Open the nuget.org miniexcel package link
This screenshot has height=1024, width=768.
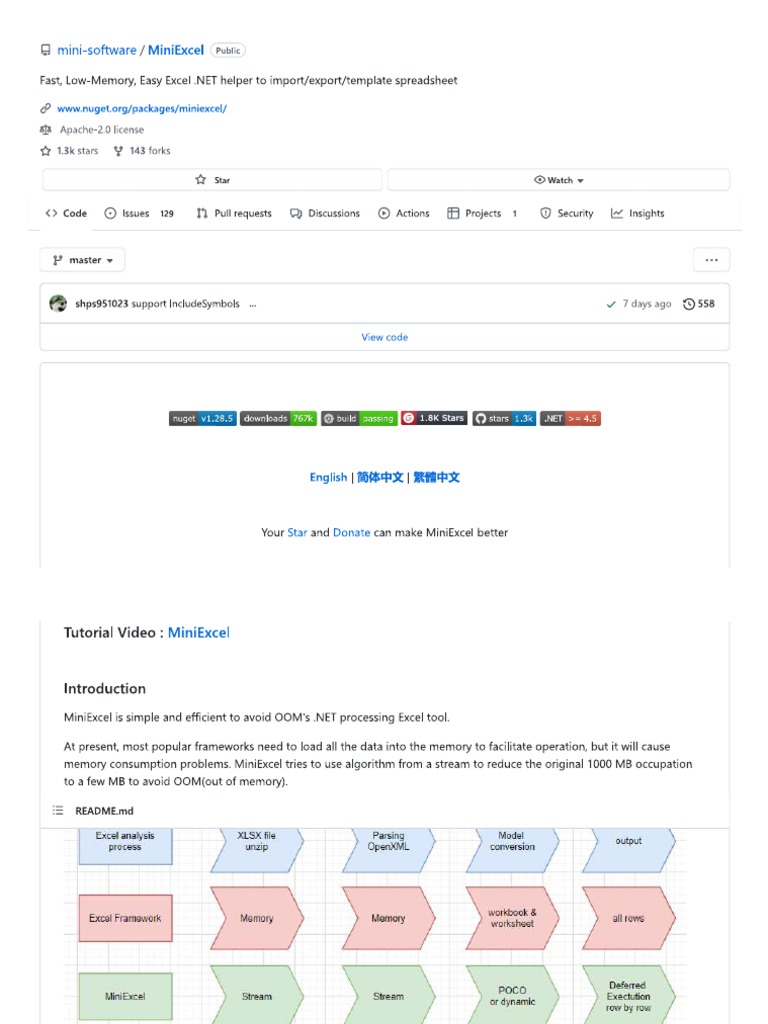pos(142,108)
